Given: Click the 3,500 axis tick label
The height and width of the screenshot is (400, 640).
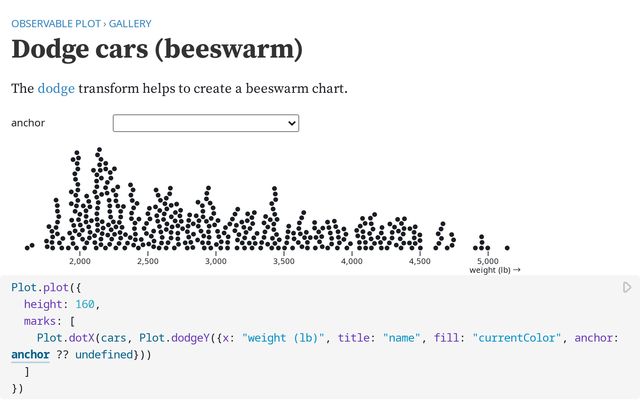Looking at the screenshot, I should [x=284, y=261].
